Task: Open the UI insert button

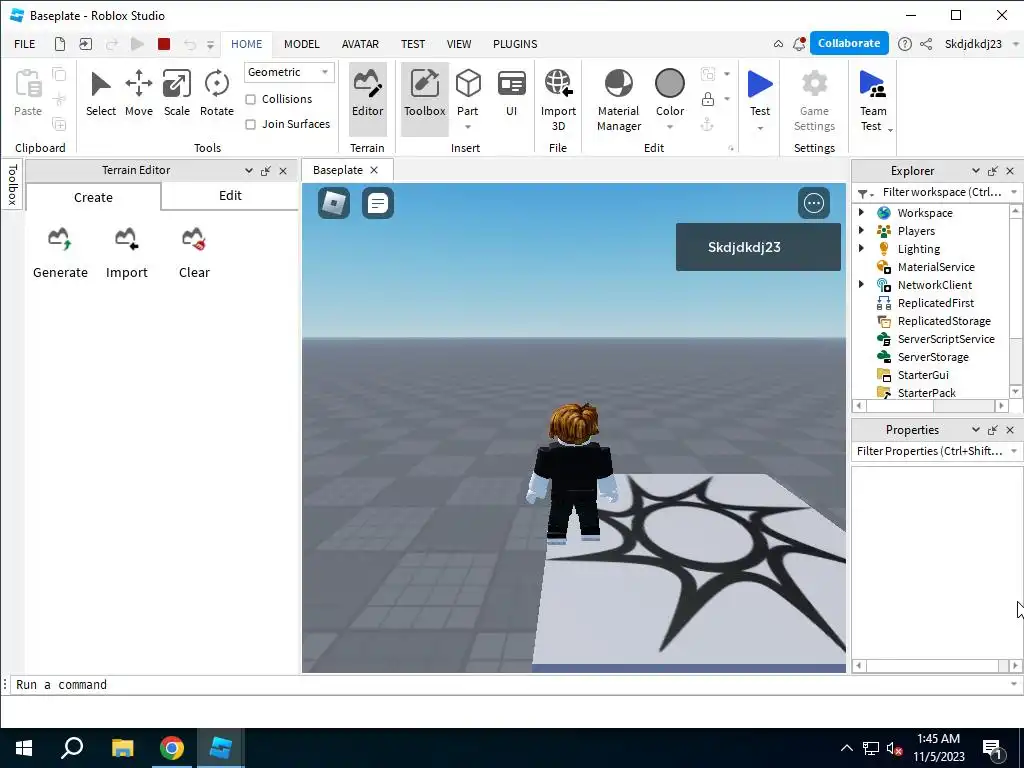Action: coord(511,93)
